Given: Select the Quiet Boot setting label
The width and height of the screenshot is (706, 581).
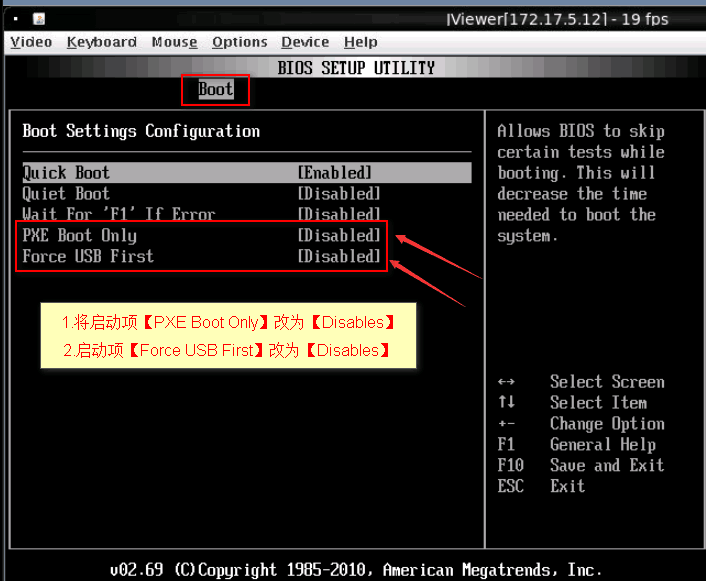Looking at the screenshot, I should point(66,194).
